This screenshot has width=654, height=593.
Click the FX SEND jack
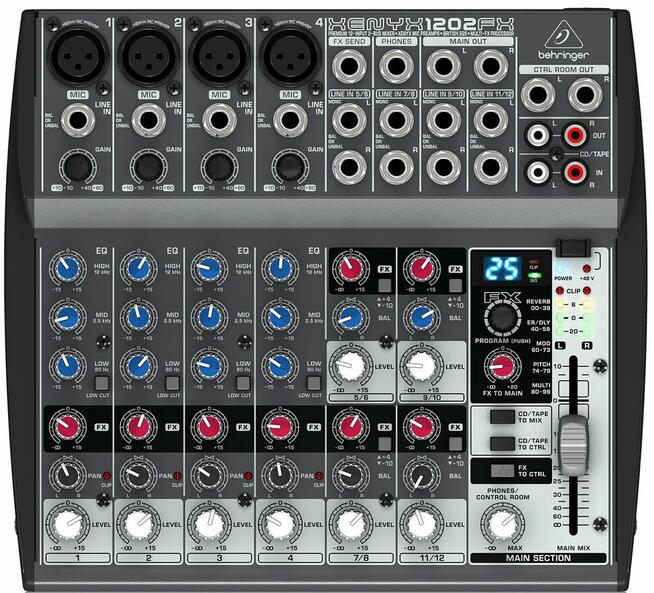coord(350,67)
